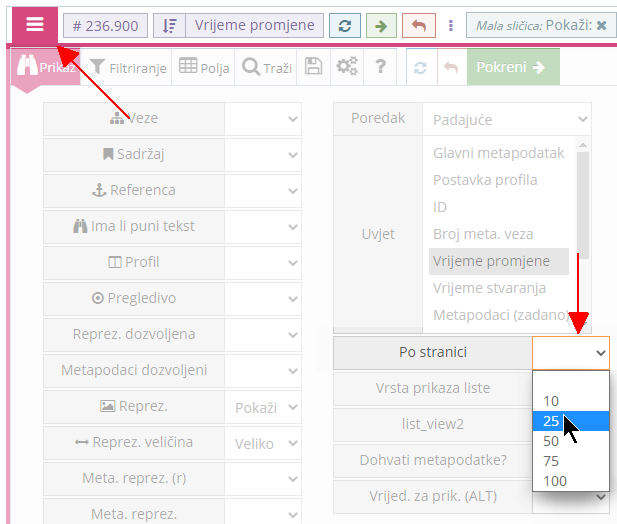Click the Profil columns icon label
The image size is (617, 524).
coord(134,262)
